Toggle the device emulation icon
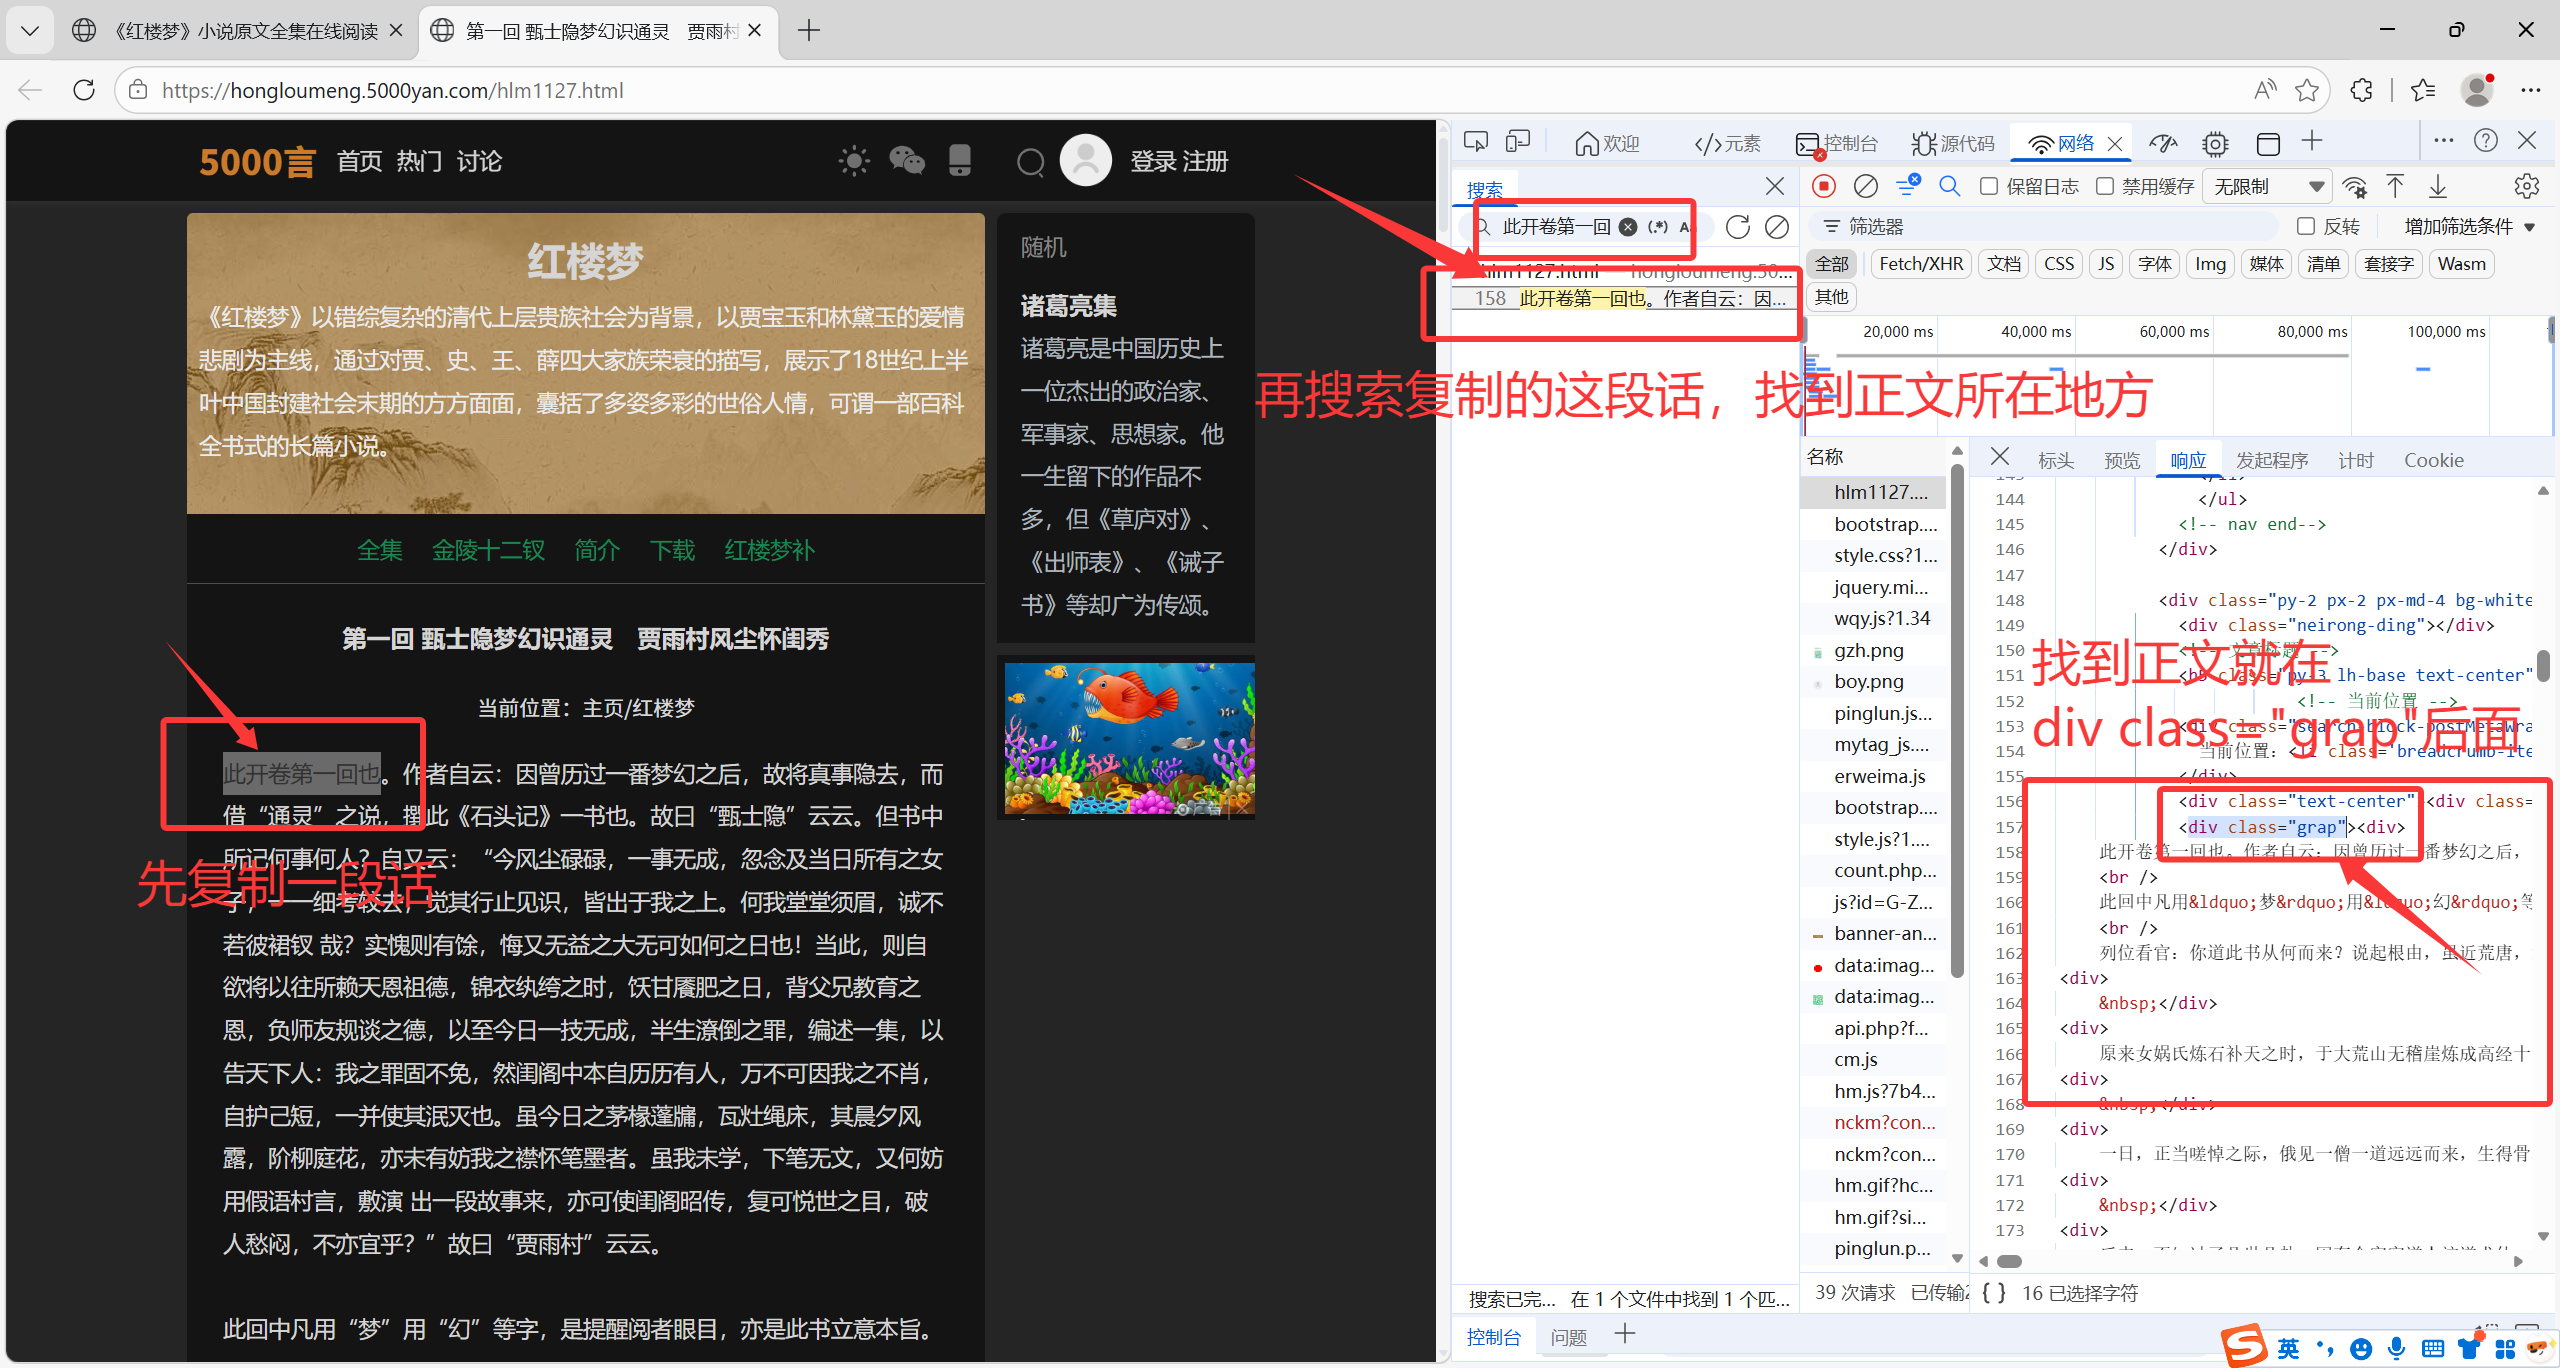Image resolution: width=2560 pixels, height=1368 pixels. click(1518, 142)
